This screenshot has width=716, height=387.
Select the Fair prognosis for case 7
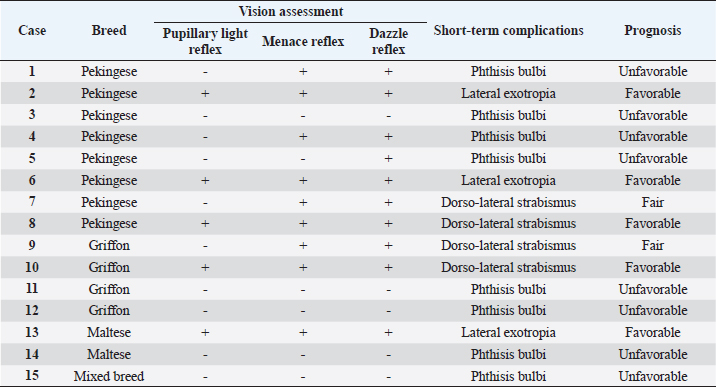(x=653, y=202)
